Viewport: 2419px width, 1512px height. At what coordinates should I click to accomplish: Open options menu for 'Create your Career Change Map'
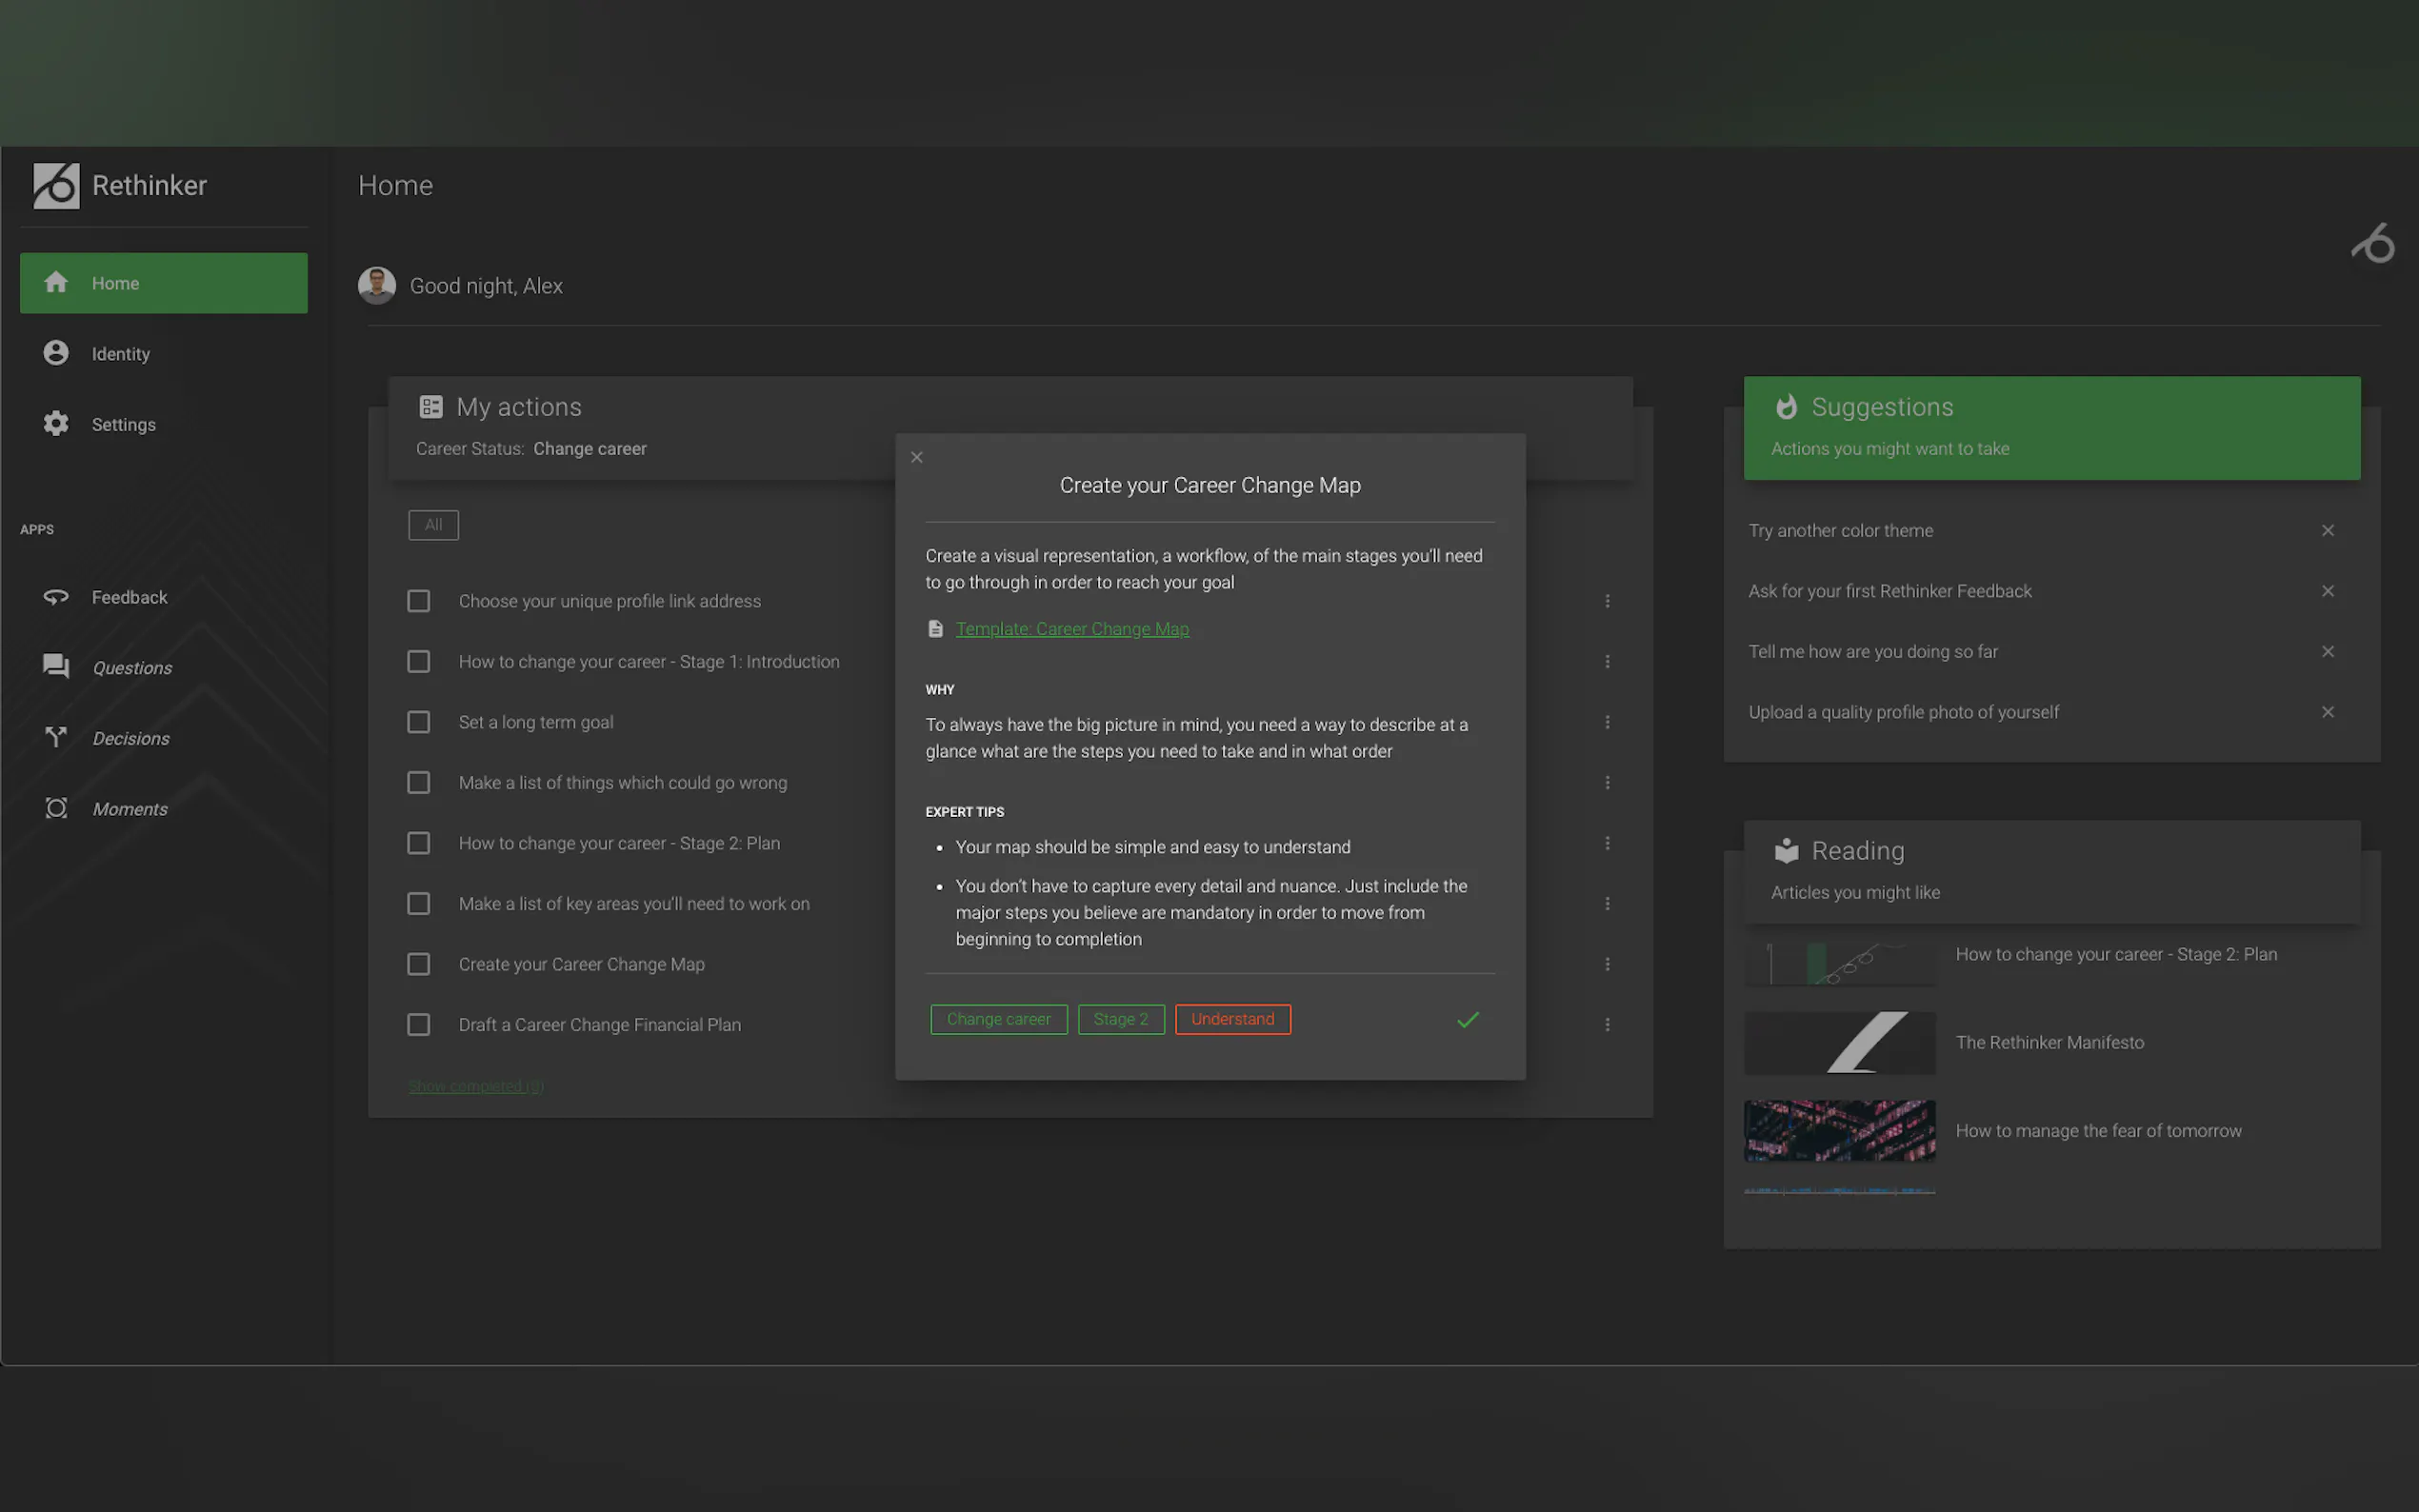1607,964
